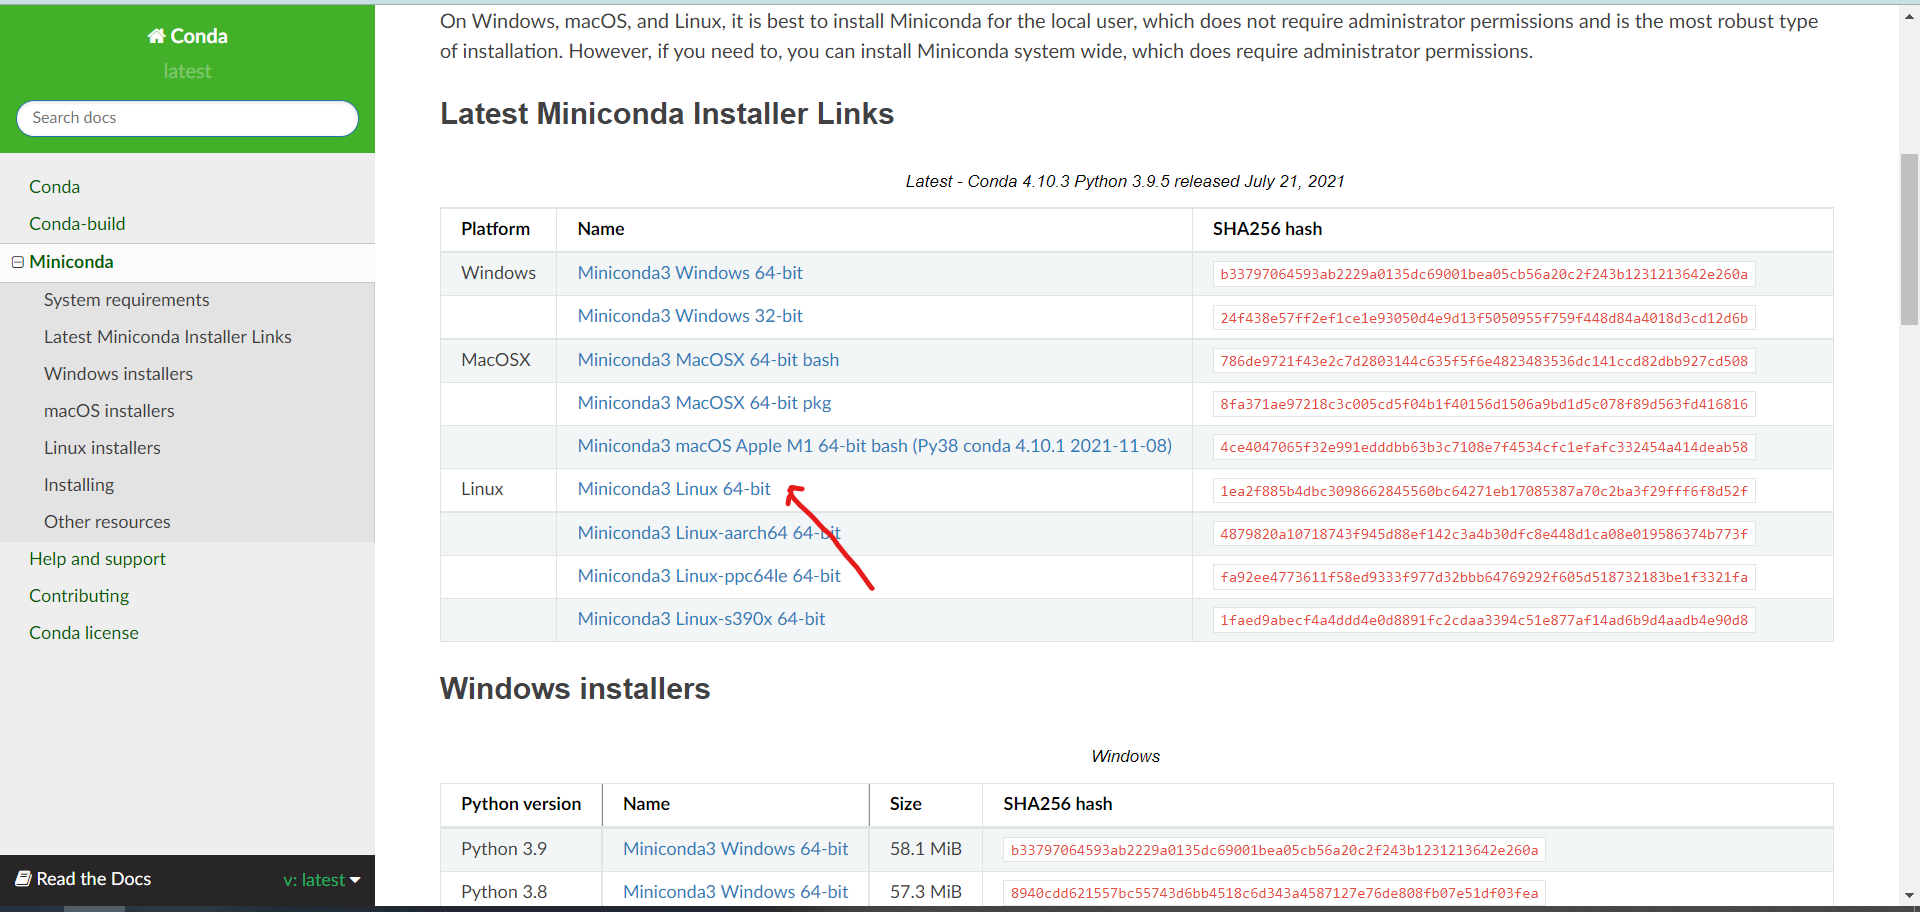Viewport: 1920px width, 912px height.
Task: Download Miniconda3 macOS Apple M1 64-bit bash
Action: tap(875, 446)
